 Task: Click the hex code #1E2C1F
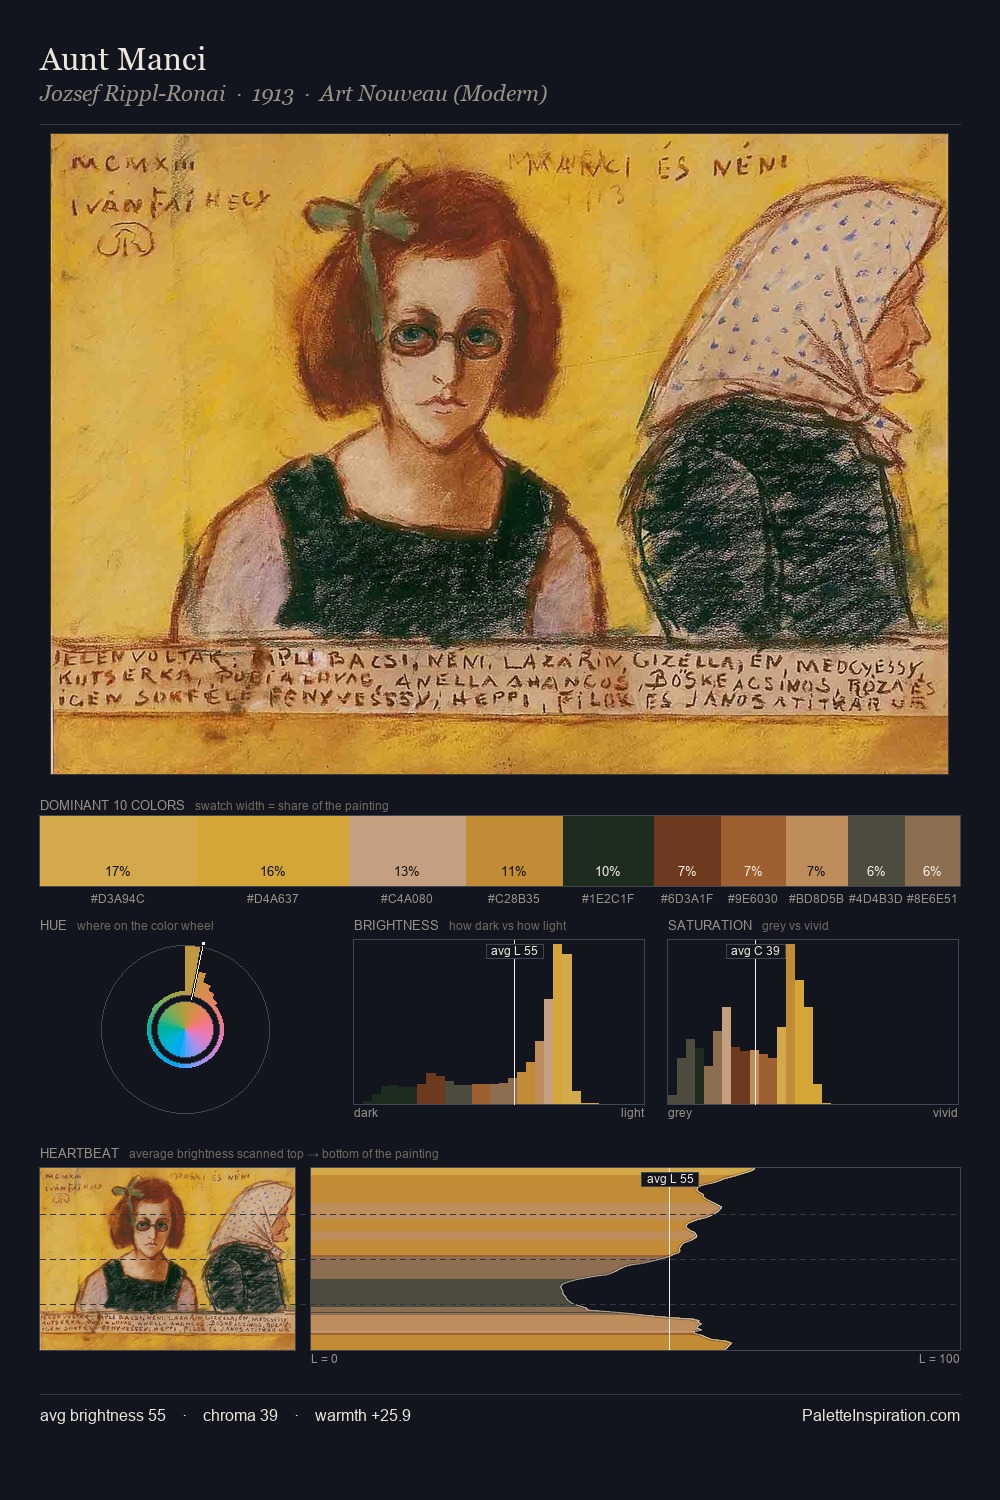pos(608,899)
